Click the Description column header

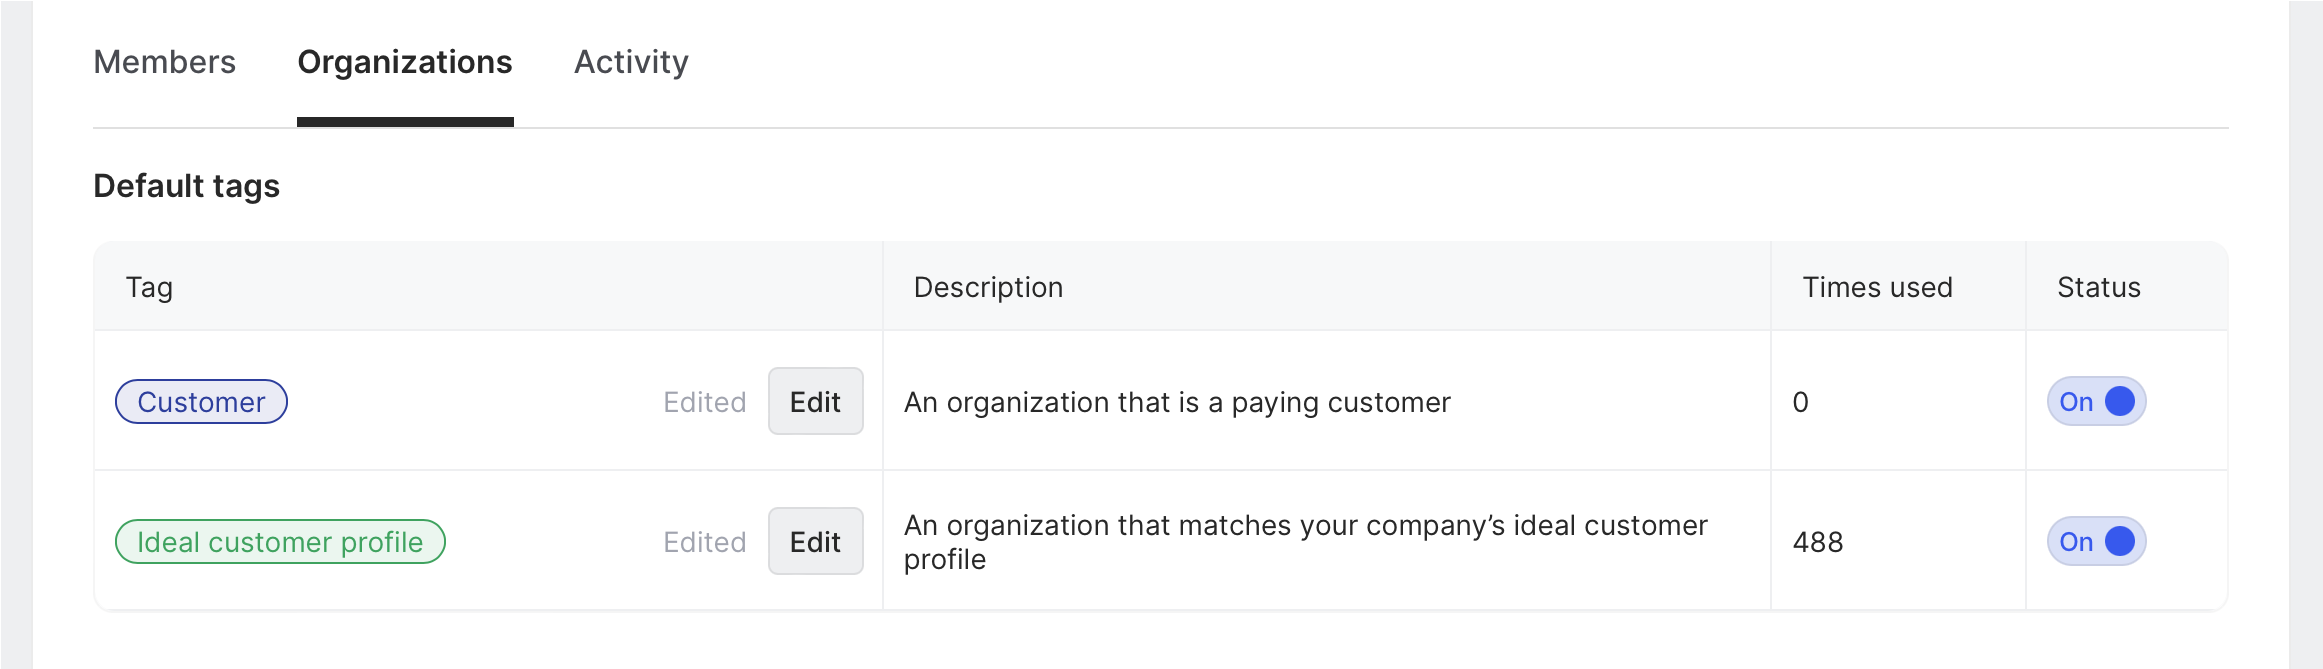coord(988,288)
